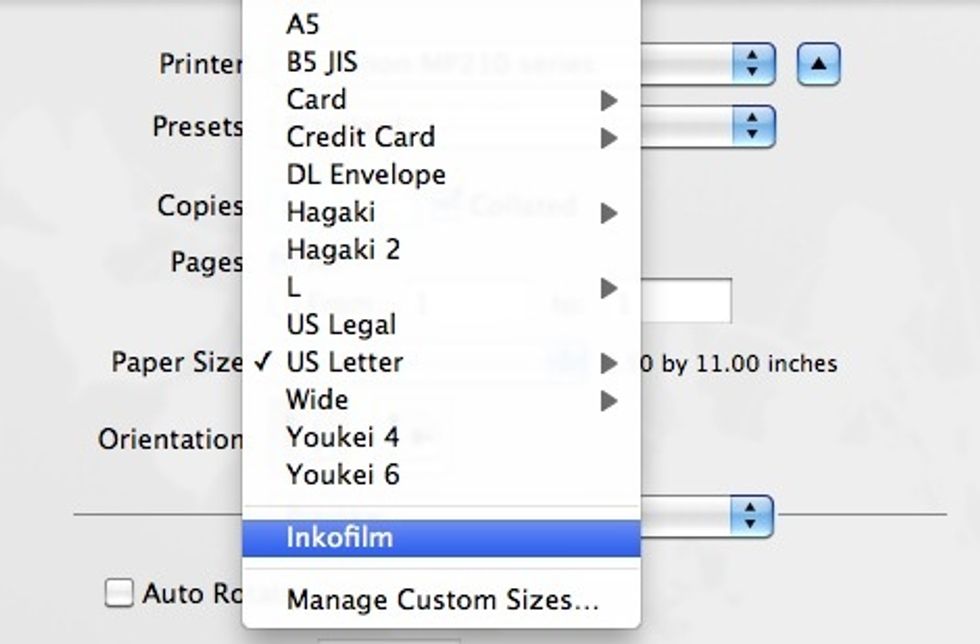Choose US Legal paper size

point(341,325)
